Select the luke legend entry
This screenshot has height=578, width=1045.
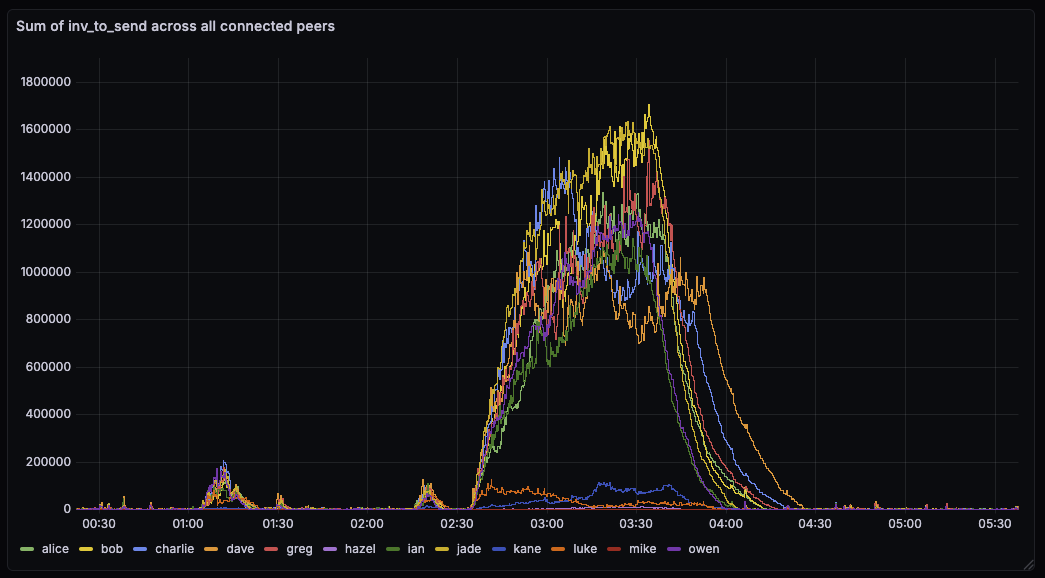click(x=585, y=549)
